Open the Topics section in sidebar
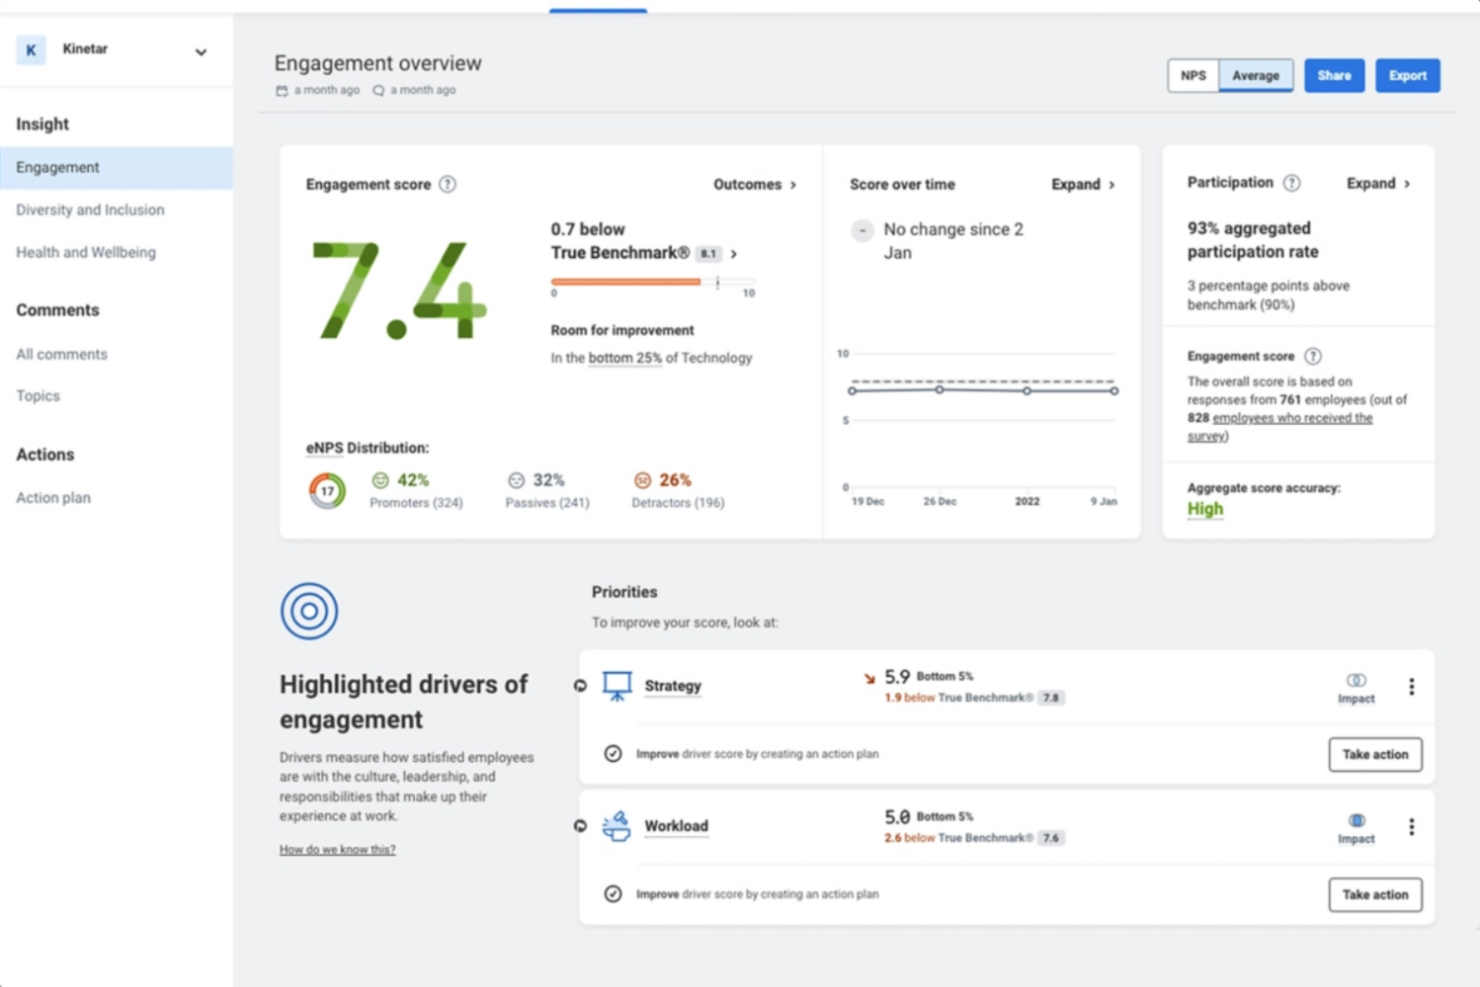Viewport: 1480px width, 987px height. click(x=38, y=395)
